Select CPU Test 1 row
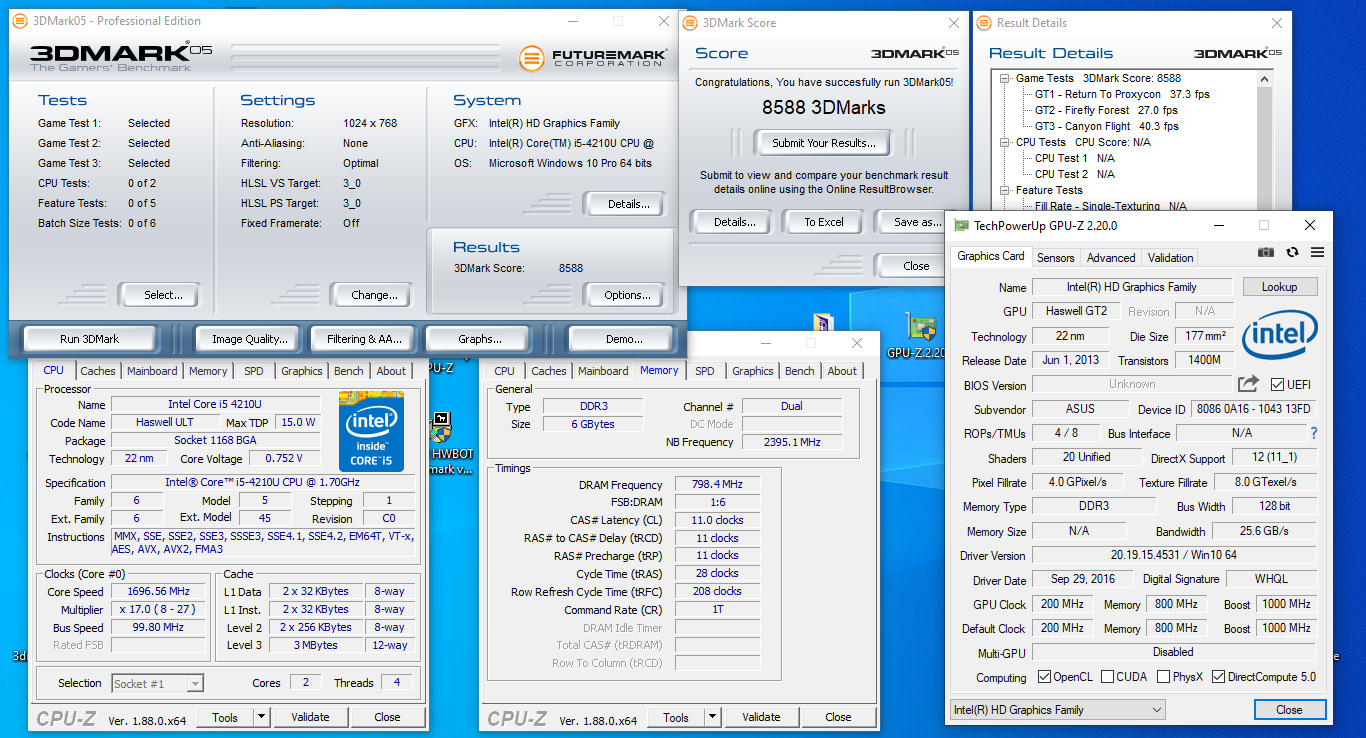 pyautogui.click(x=1074, y=158)
